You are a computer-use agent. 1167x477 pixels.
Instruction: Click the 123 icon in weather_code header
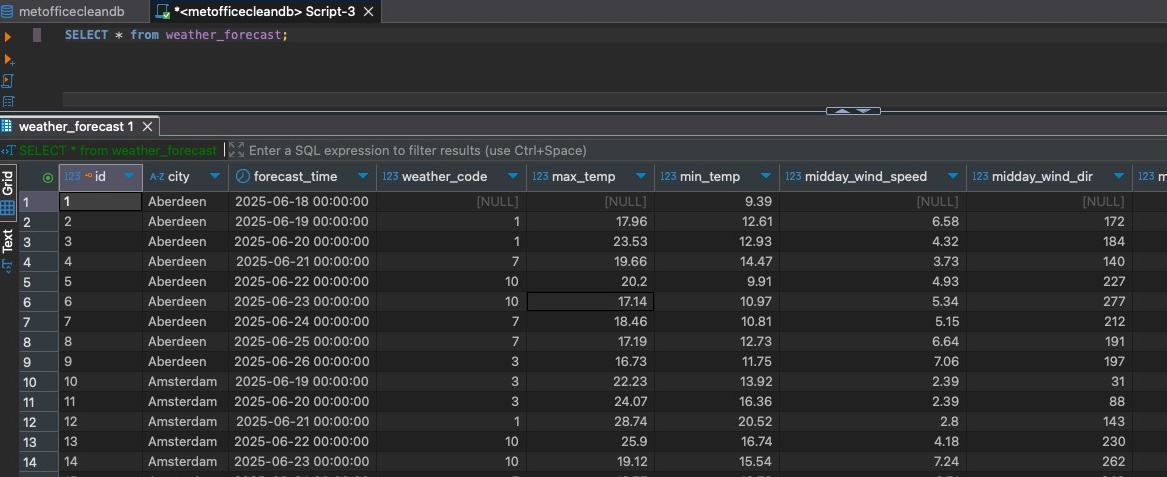coord(390,176)
